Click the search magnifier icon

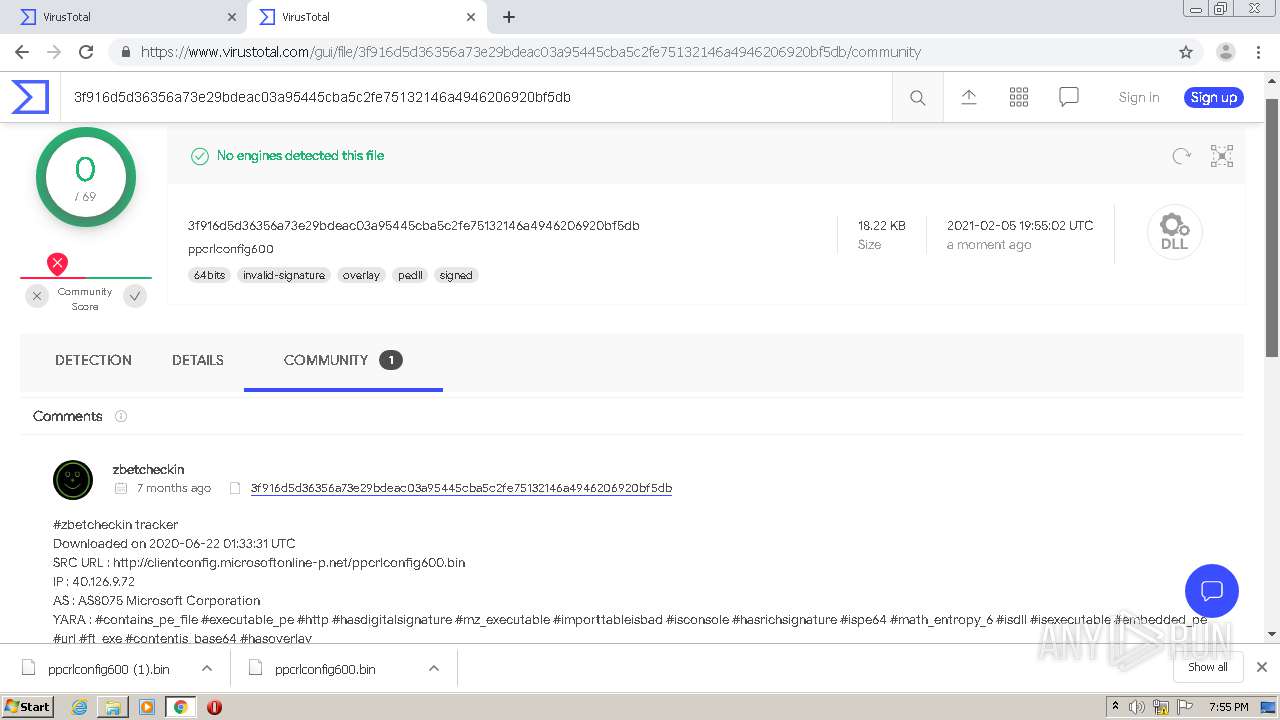(x=917, y=97)
